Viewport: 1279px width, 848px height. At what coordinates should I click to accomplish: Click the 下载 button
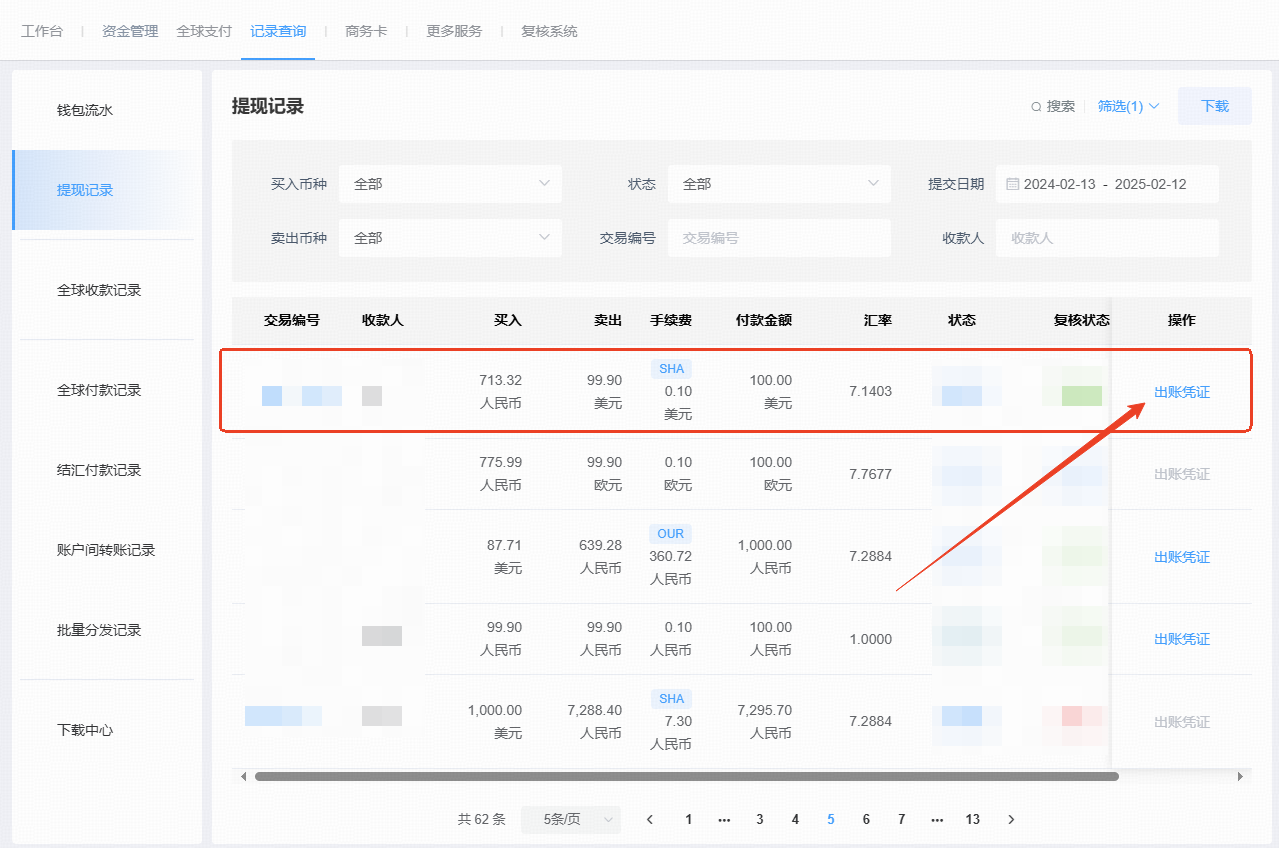tap(1214, 106)
